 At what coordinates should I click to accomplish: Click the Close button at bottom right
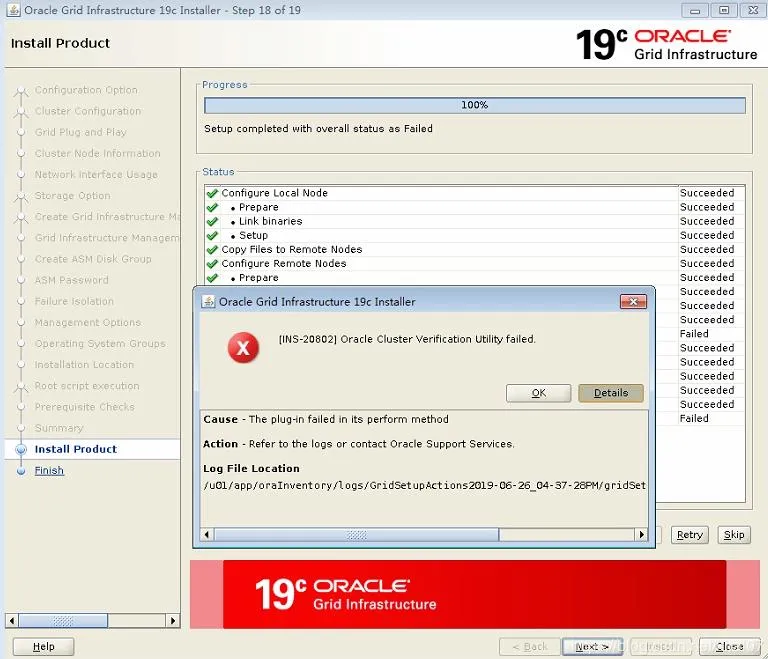point(729,647)
